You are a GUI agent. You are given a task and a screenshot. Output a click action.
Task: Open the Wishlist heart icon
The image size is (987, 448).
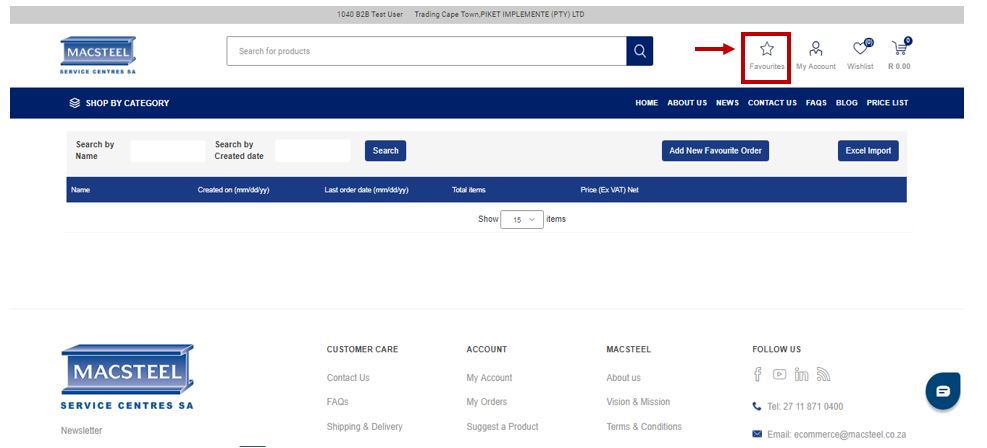(860, 49)
